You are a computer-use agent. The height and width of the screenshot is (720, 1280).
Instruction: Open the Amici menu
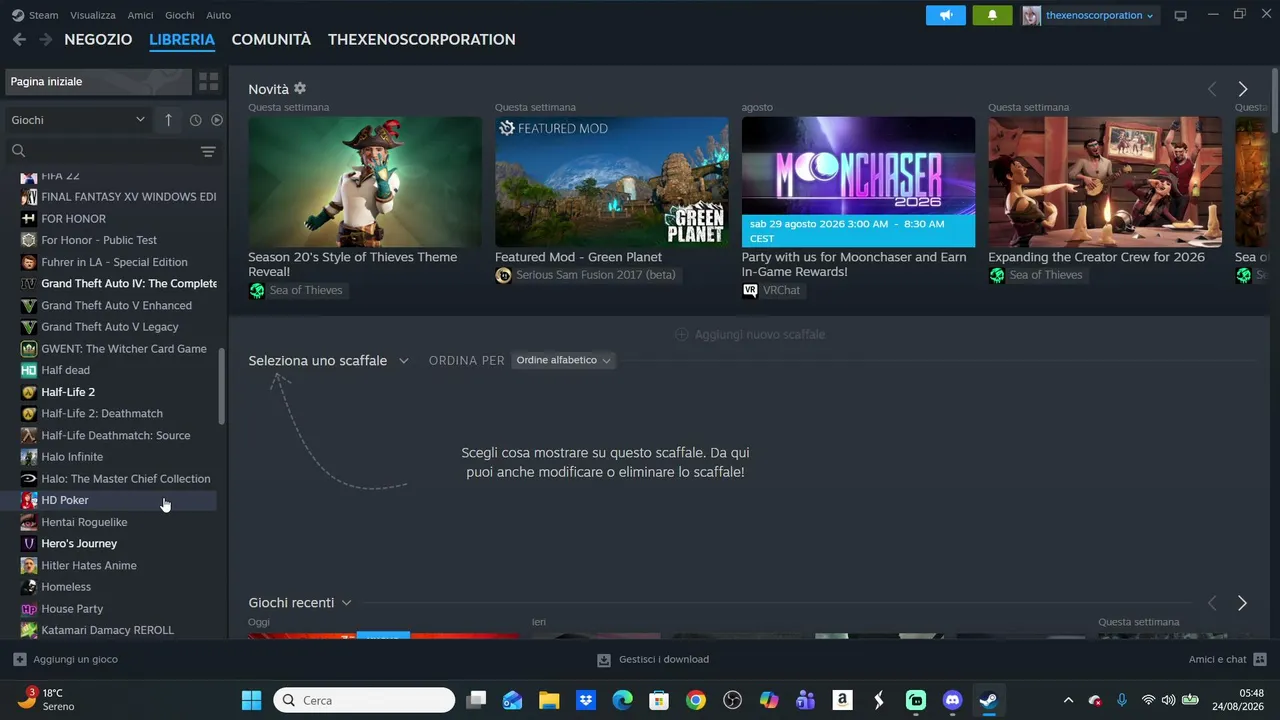point(140,15)
